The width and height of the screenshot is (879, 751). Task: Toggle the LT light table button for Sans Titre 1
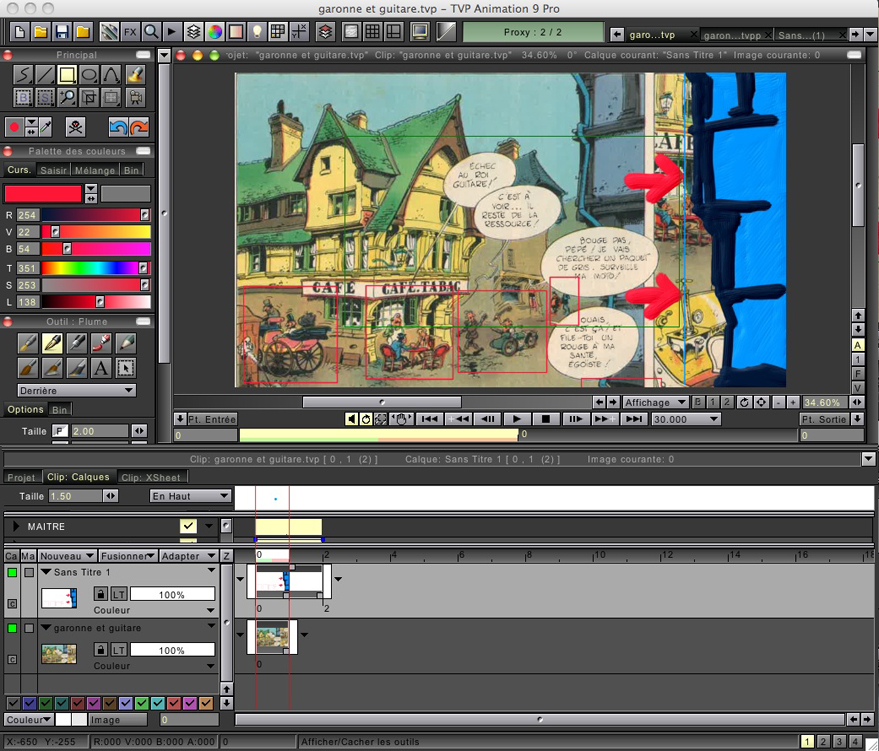[118, 594]
